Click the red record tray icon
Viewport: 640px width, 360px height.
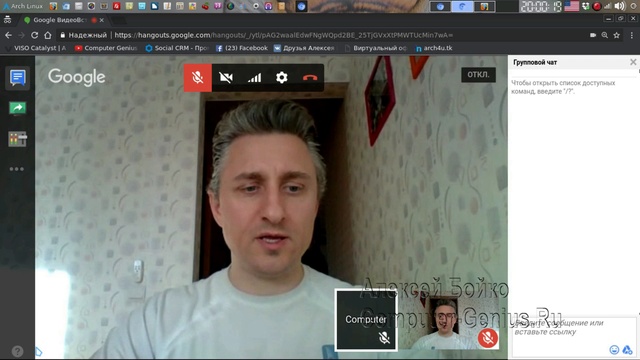click(597, 6)
